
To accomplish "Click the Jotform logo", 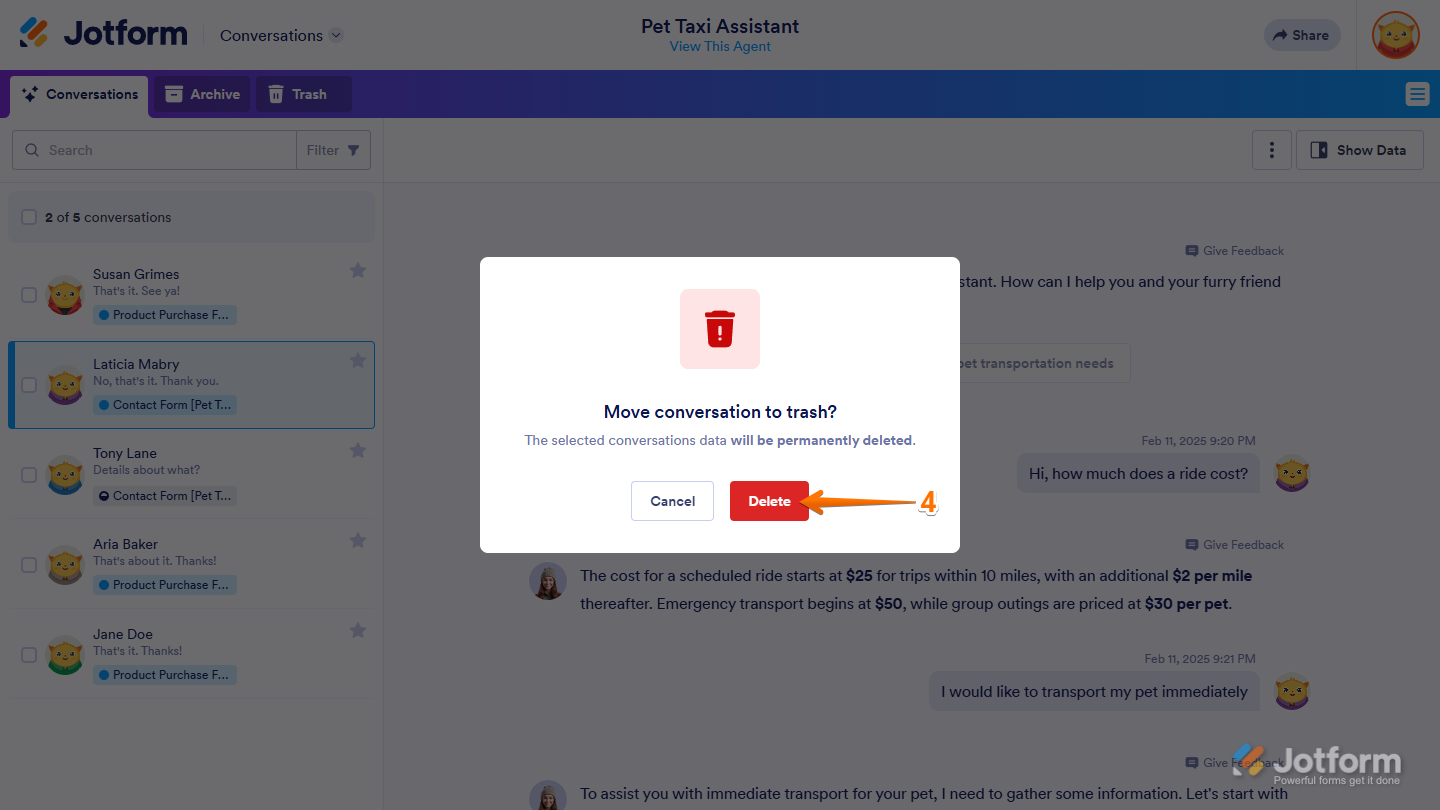I will pos(104,34).
